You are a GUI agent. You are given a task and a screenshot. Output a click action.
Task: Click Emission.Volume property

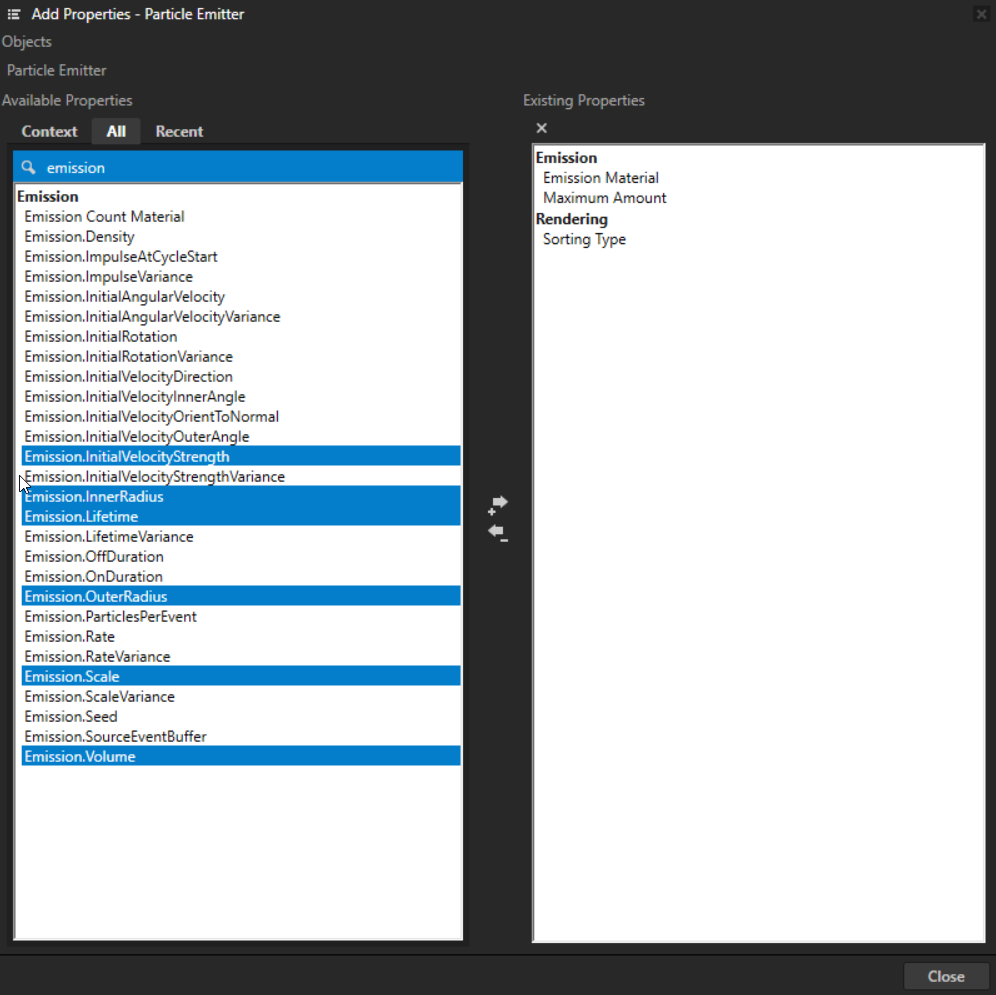tap(241, 756)
